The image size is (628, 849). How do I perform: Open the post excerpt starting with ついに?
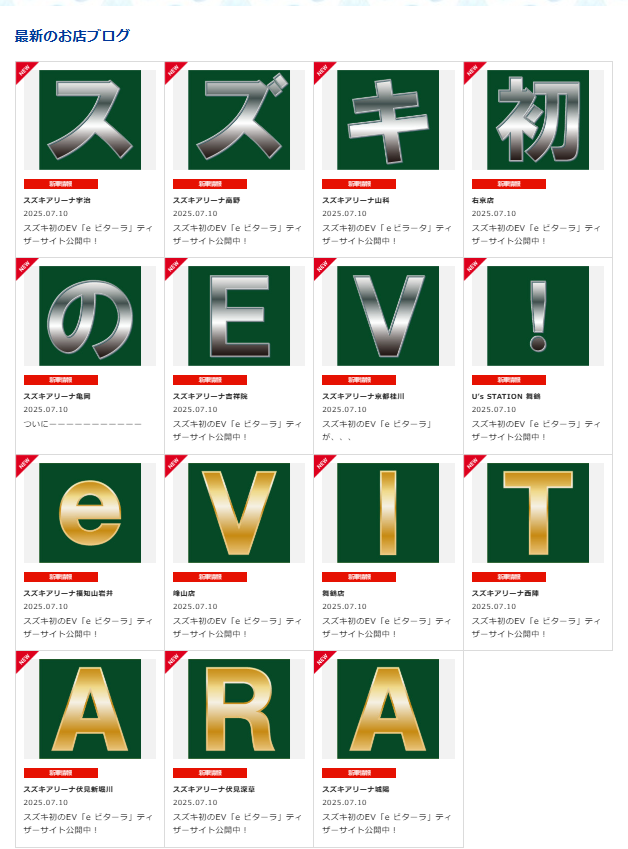(x=82, y=424)
